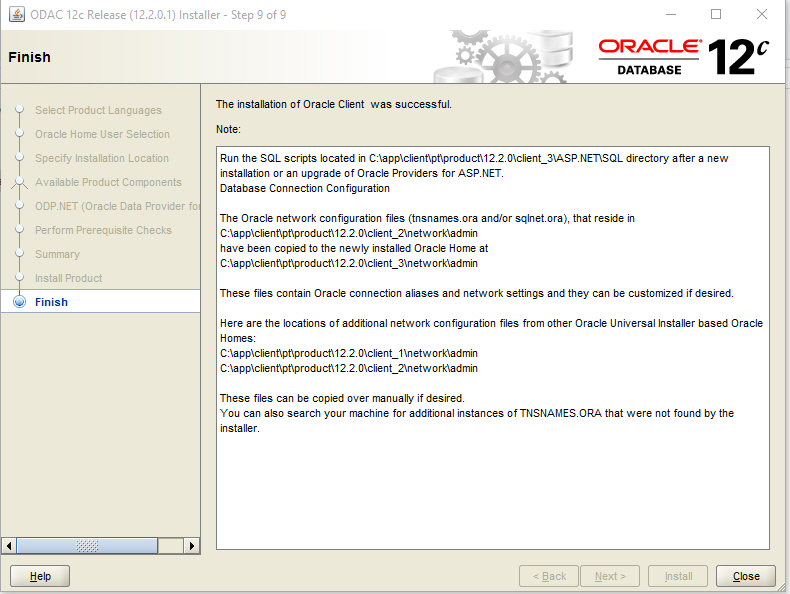Viewport: 790px width, 594px height.
Task: Click 'These files contain Oracle connection aliases' line
Action: [477, 293]
